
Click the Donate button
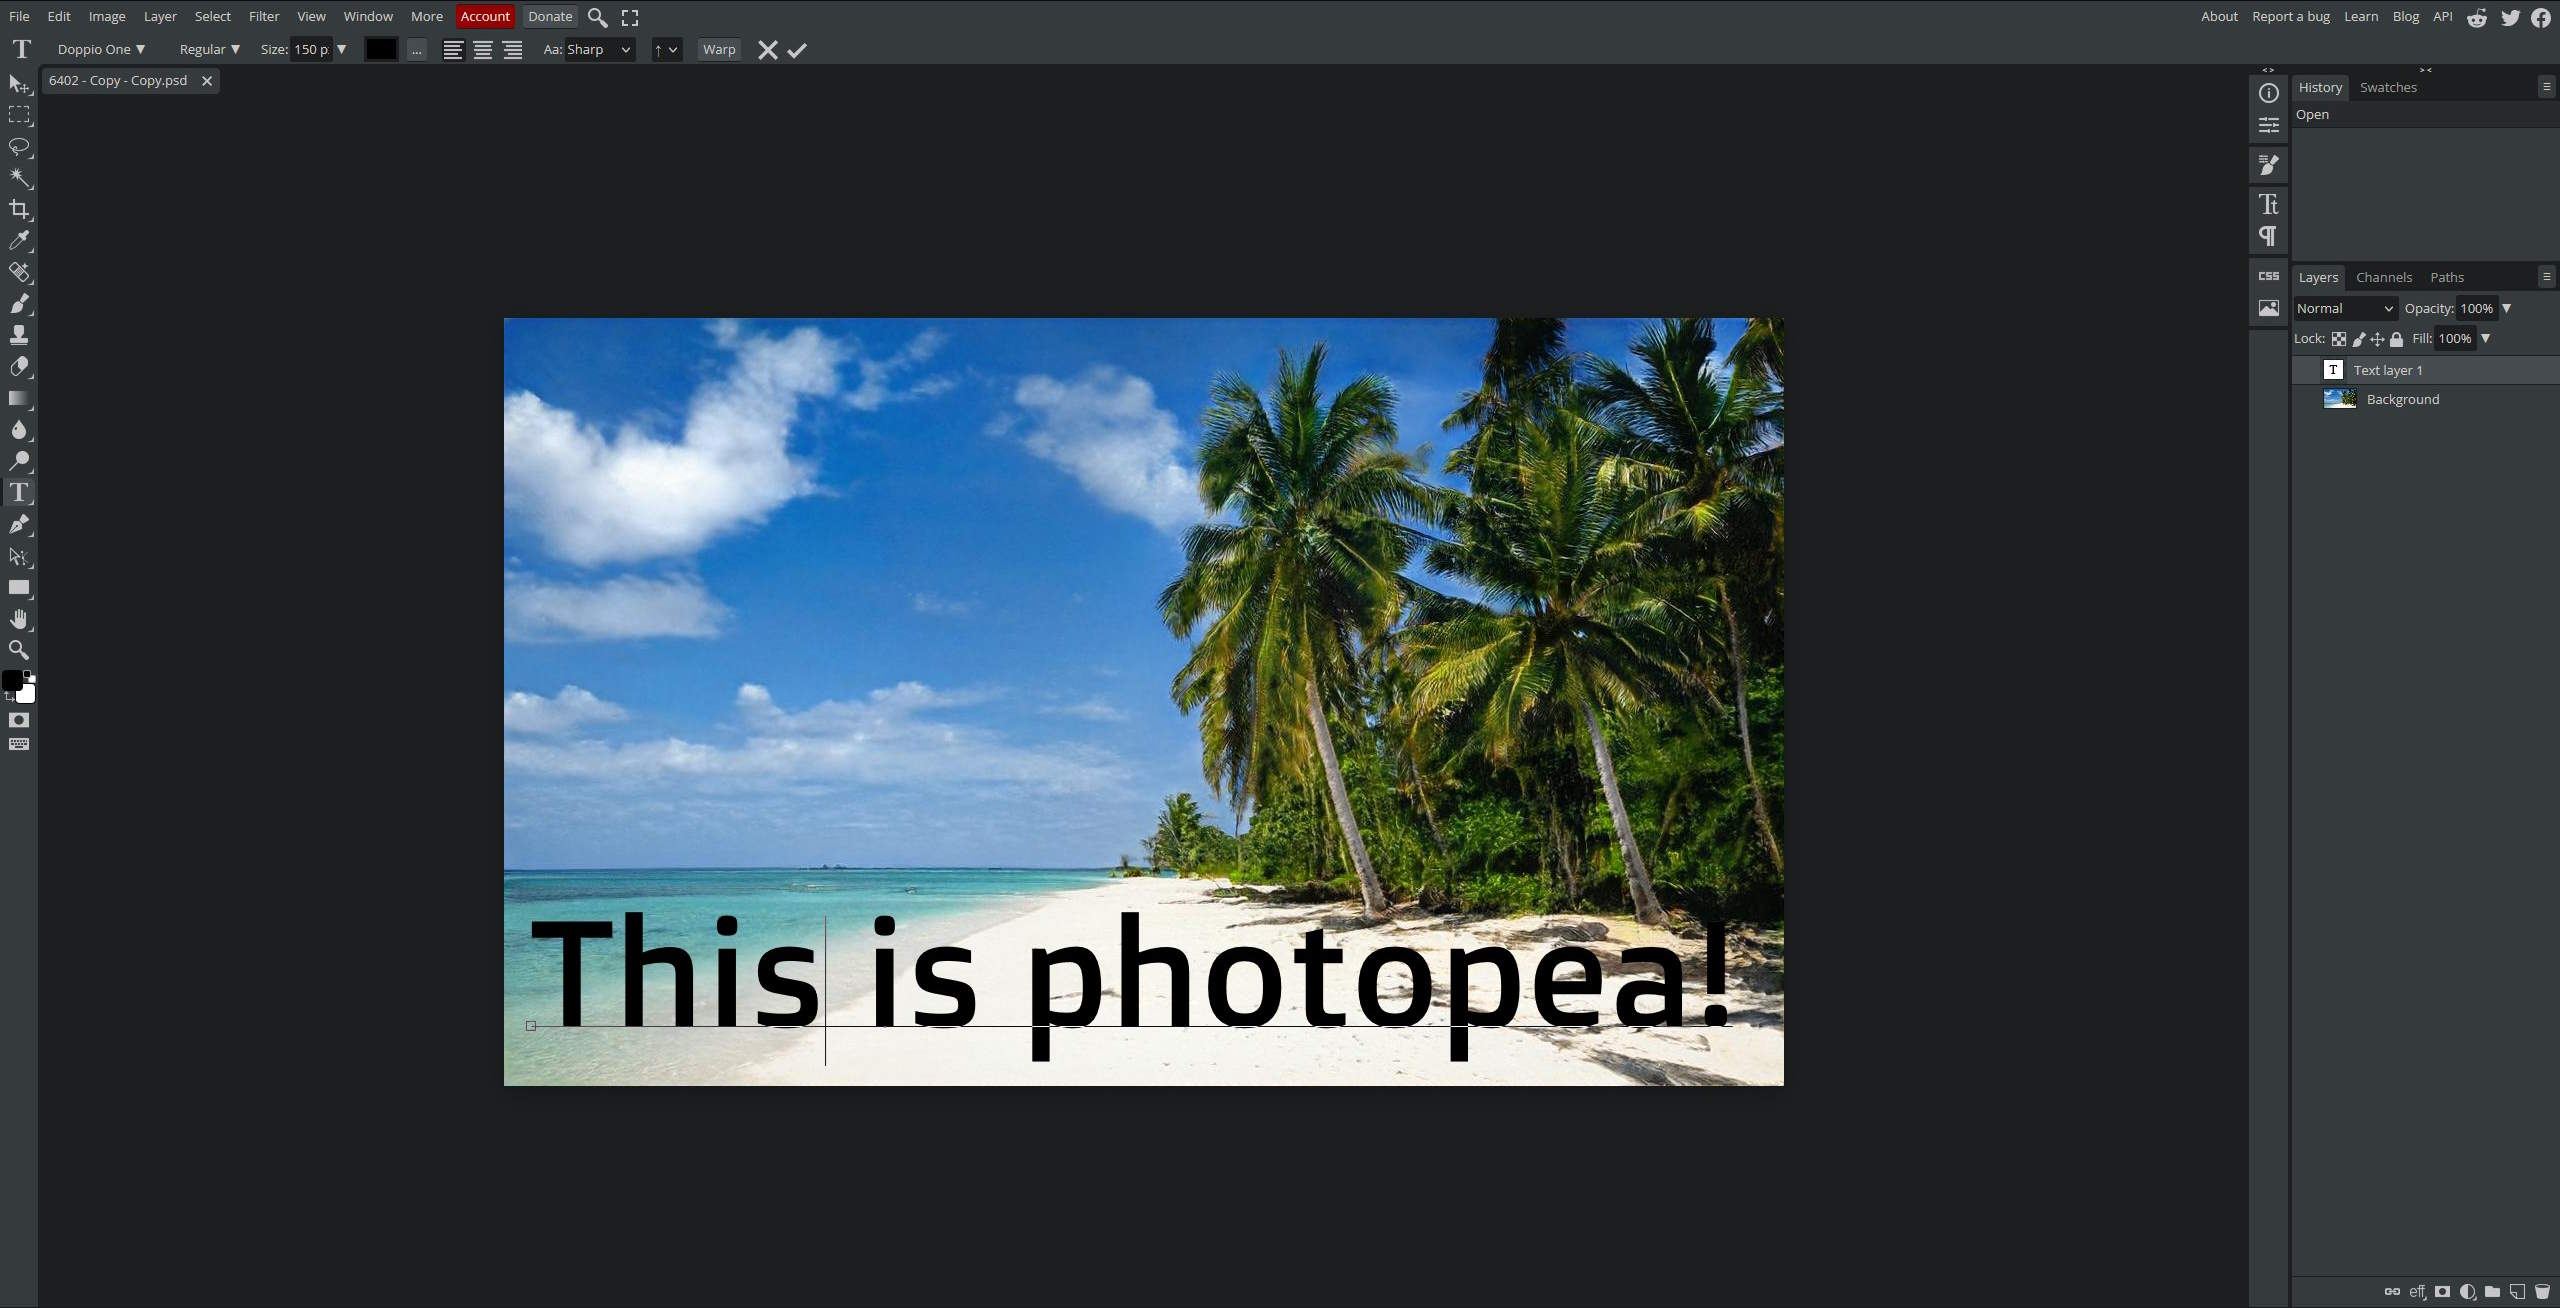(x=550, y=16)
